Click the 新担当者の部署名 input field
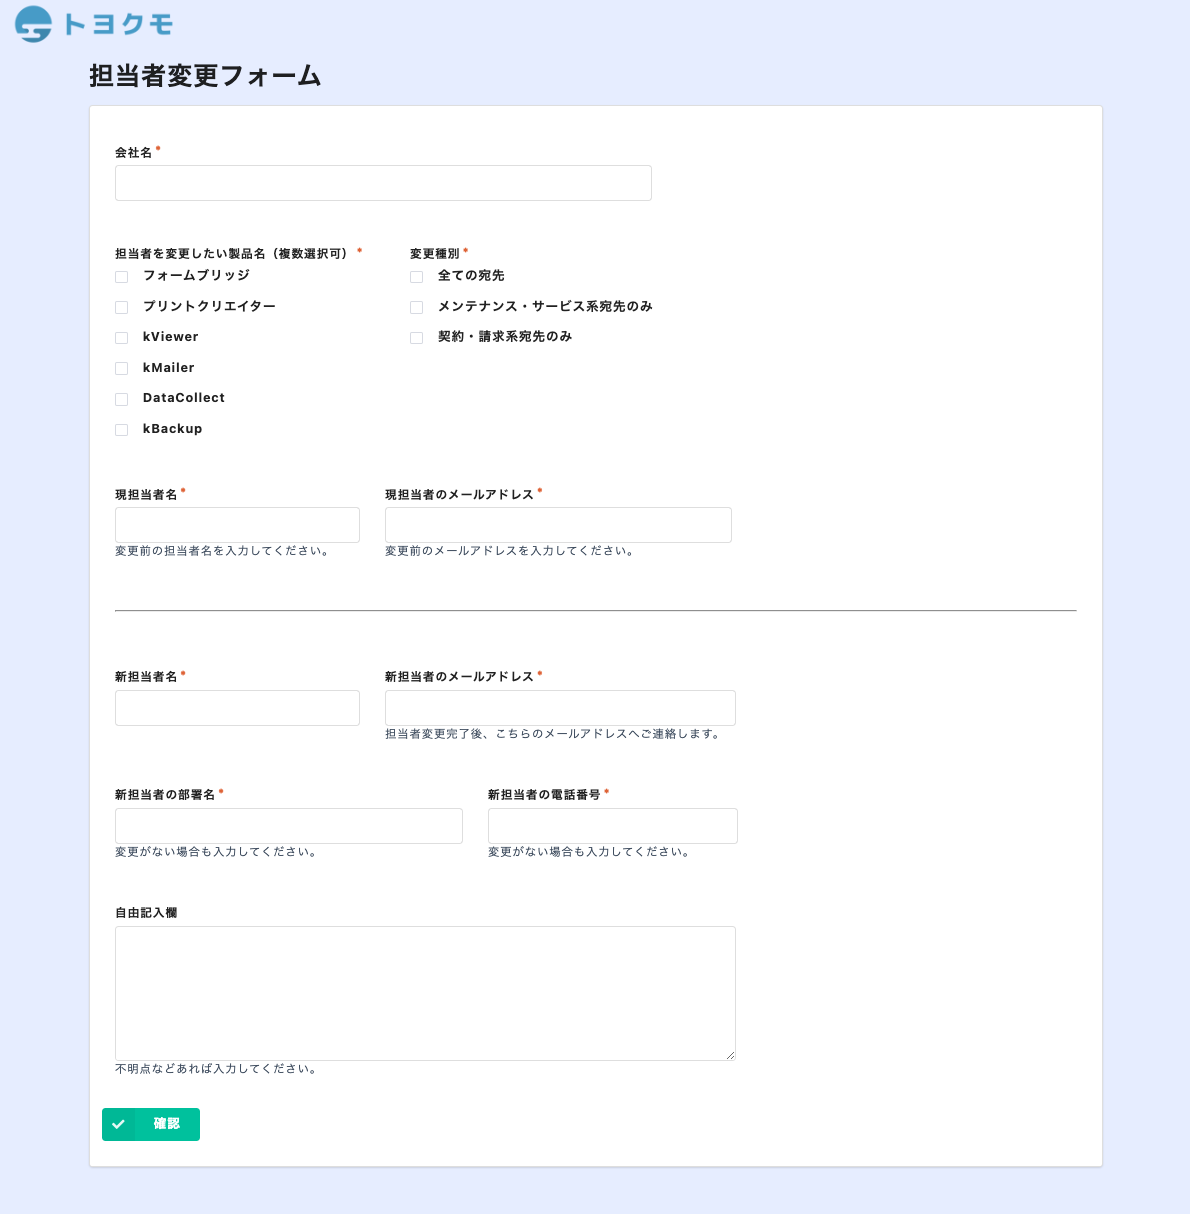This screenshot has width=1190, height=1214. [289, 826]
